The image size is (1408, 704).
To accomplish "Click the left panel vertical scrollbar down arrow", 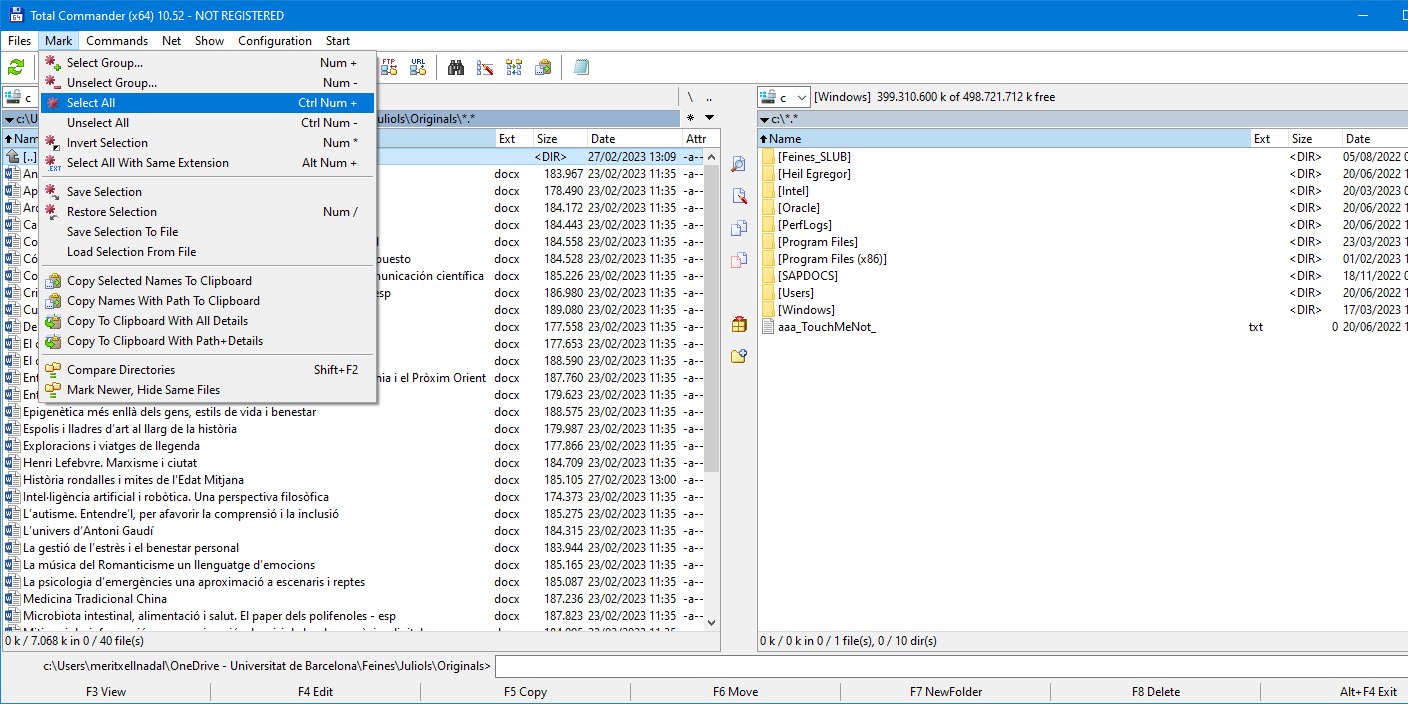I will click(712, 621).
